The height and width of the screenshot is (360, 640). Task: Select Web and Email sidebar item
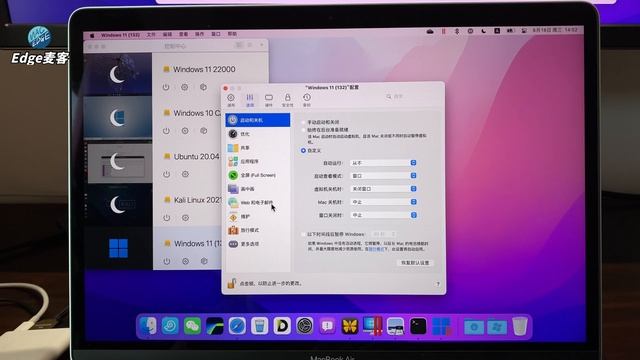258,203
